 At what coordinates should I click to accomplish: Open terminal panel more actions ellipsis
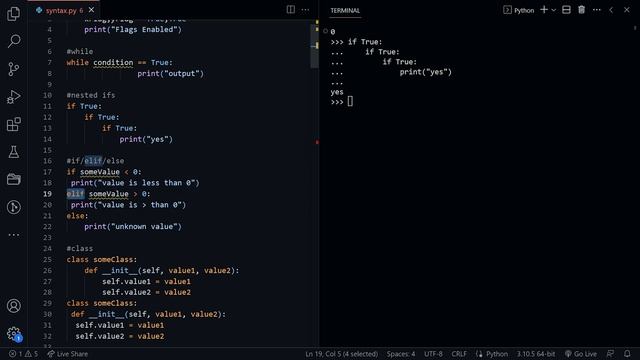(x=596, y=10)
